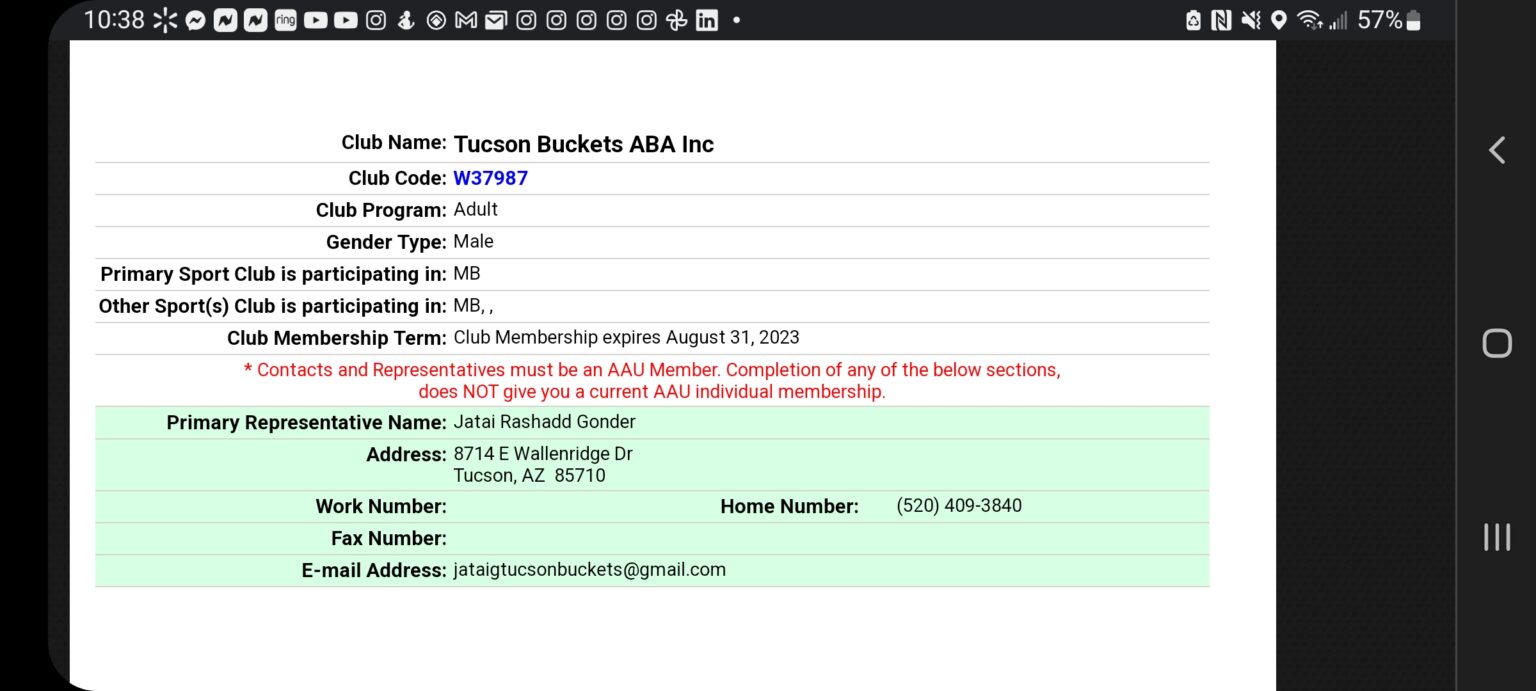Tap the Primary Representative Name label
This screenshot has width=1536, height=691.
[307, 423]
